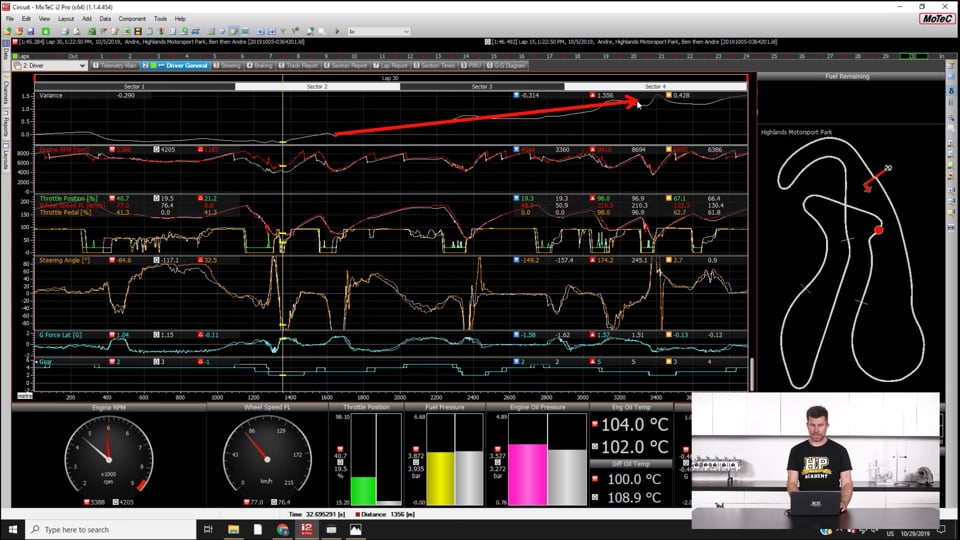The image size is (960, 540).
Task: Switch to the G-G Diagram tab
Action: (506, 66)
